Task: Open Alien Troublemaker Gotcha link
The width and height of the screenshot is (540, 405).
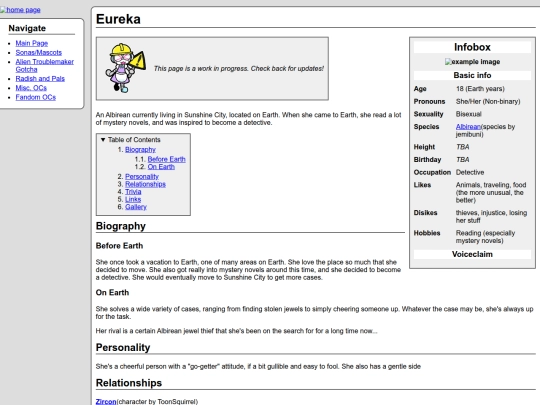Action: point(44,65)
